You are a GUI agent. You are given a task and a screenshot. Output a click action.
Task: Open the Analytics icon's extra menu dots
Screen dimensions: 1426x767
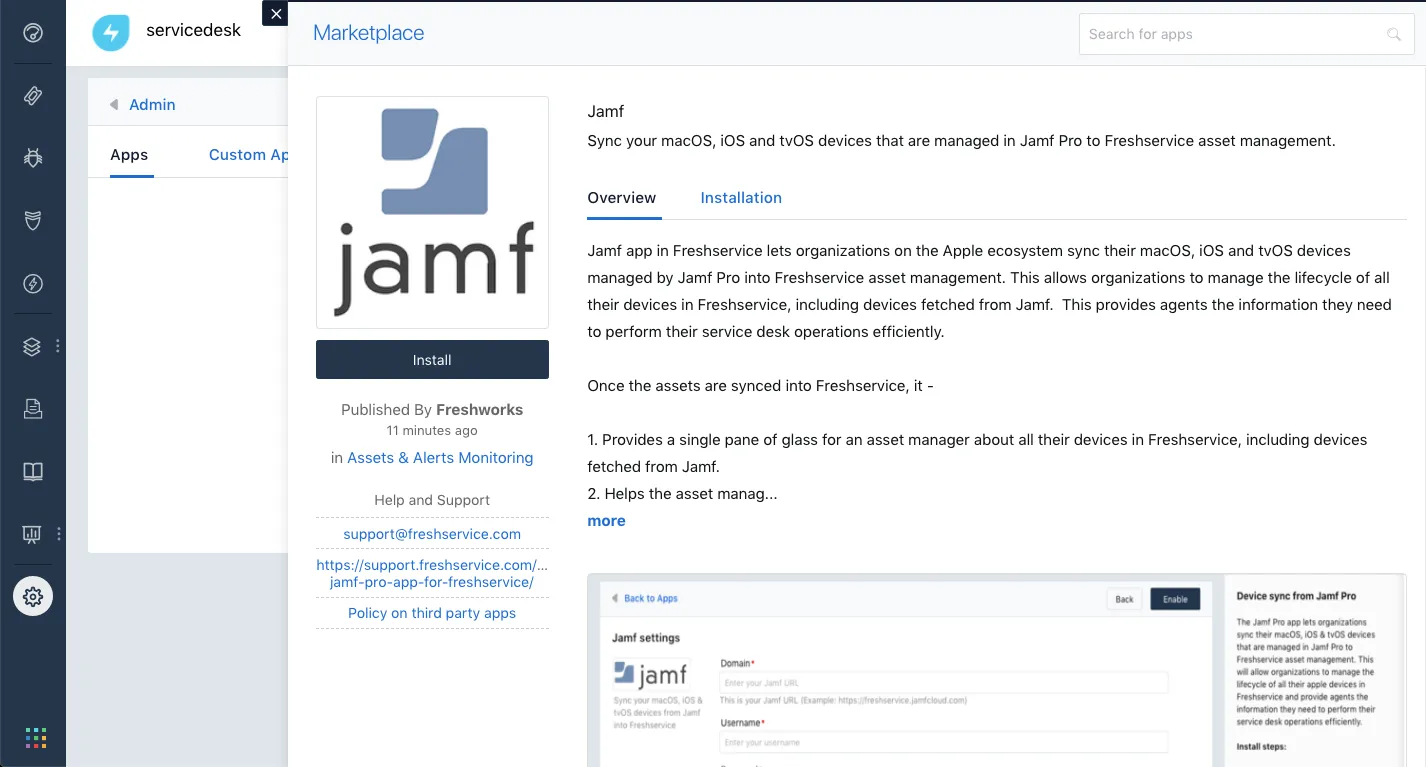[57, 533]
